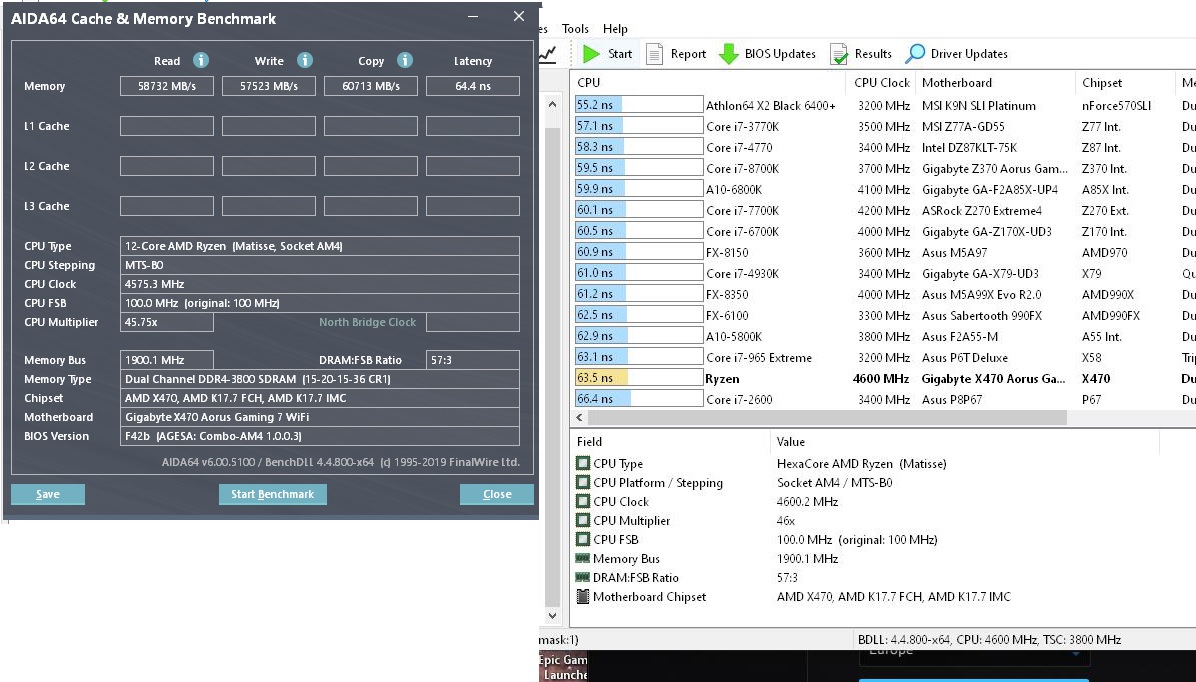Click the info icon next to Copy

tap(405, 60)
